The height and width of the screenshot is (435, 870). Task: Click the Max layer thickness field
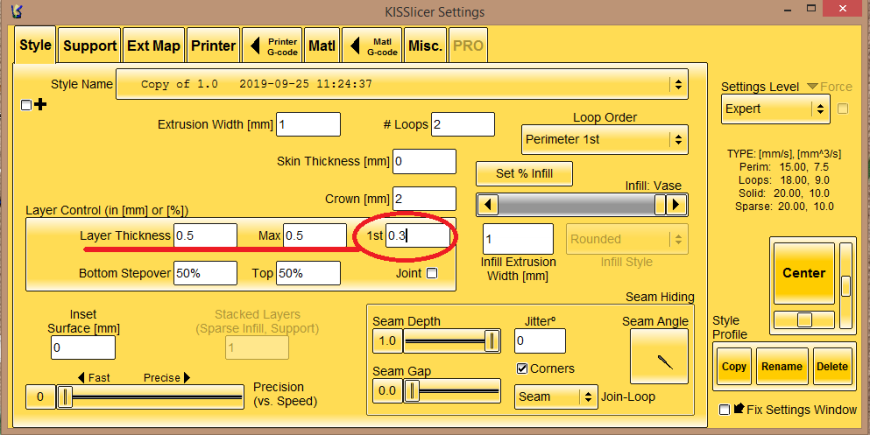click(x=315, y=235)
